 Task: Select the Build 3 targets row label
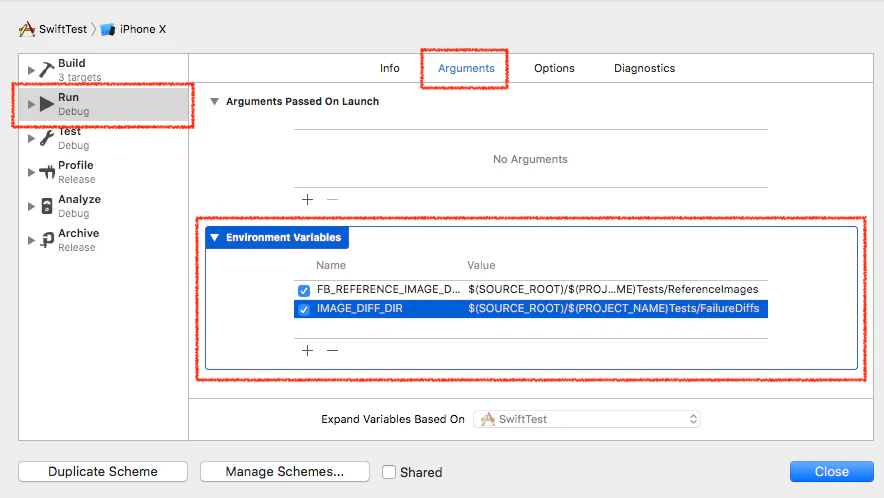tap(79, 70)
